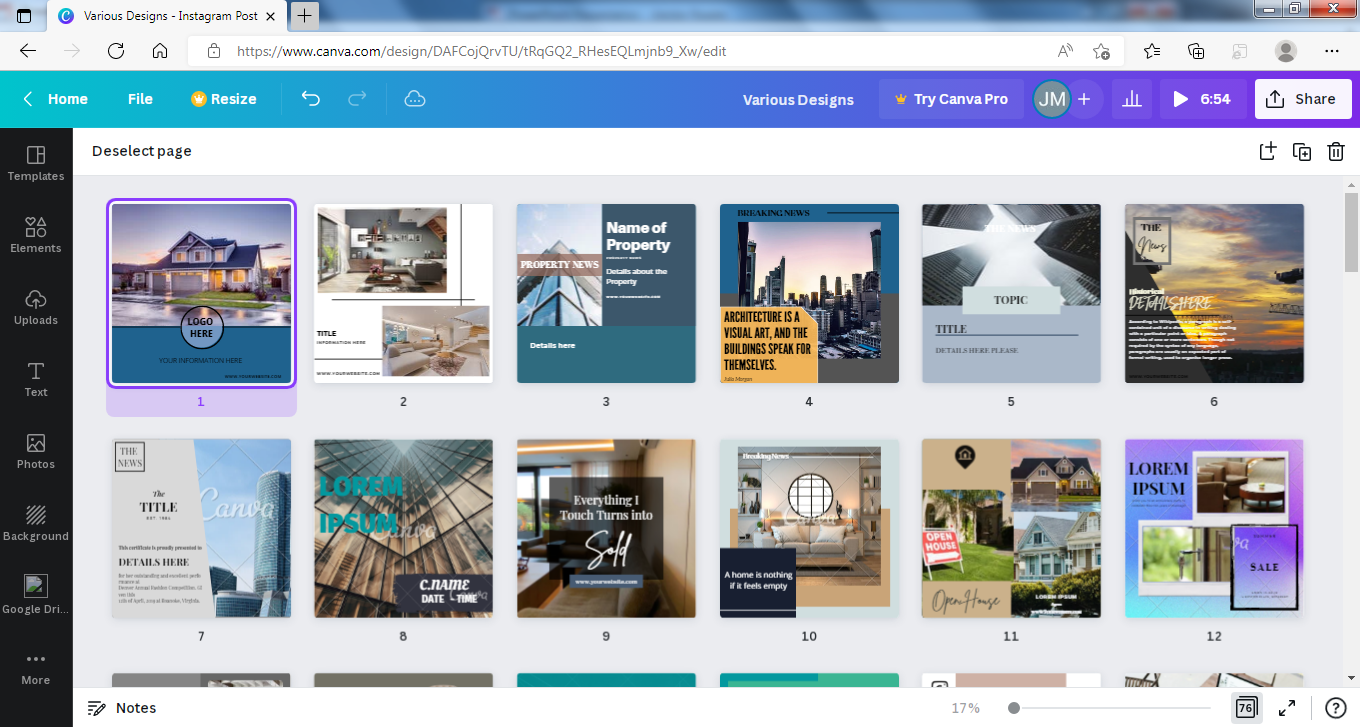Open the Uploads panel
1360x727 pixels.
36,307
